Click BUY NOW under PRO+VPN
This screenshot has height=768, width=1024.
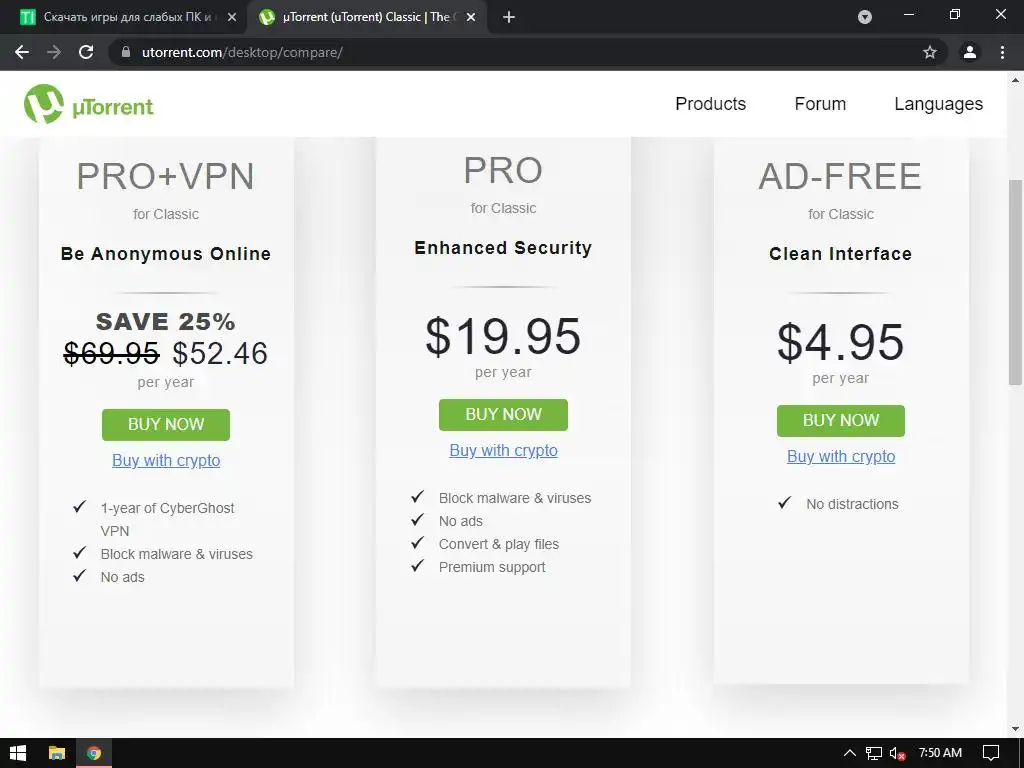point(166,424)
